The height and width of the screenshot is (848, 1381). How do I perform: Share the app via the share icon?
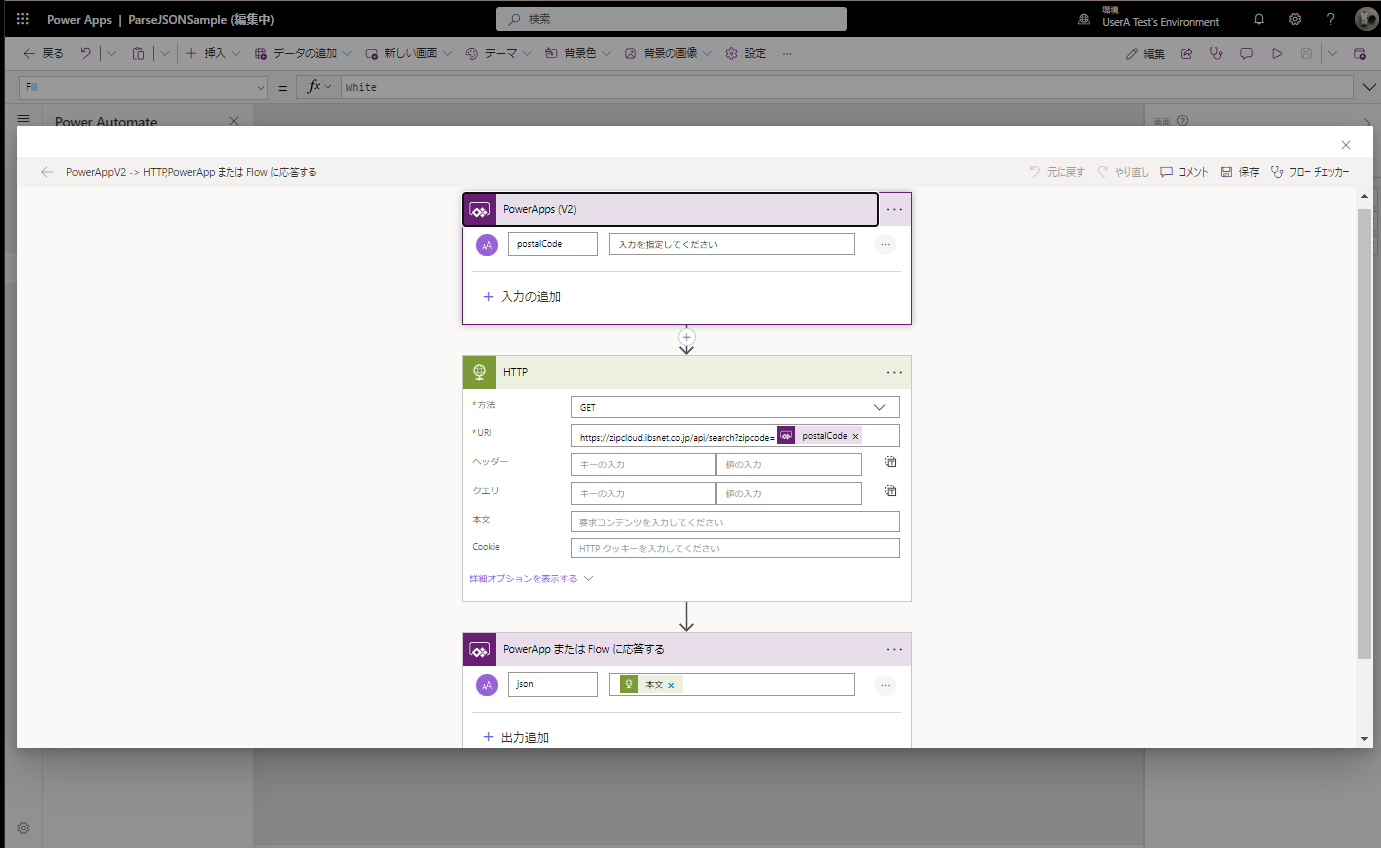pos(1186,53)
